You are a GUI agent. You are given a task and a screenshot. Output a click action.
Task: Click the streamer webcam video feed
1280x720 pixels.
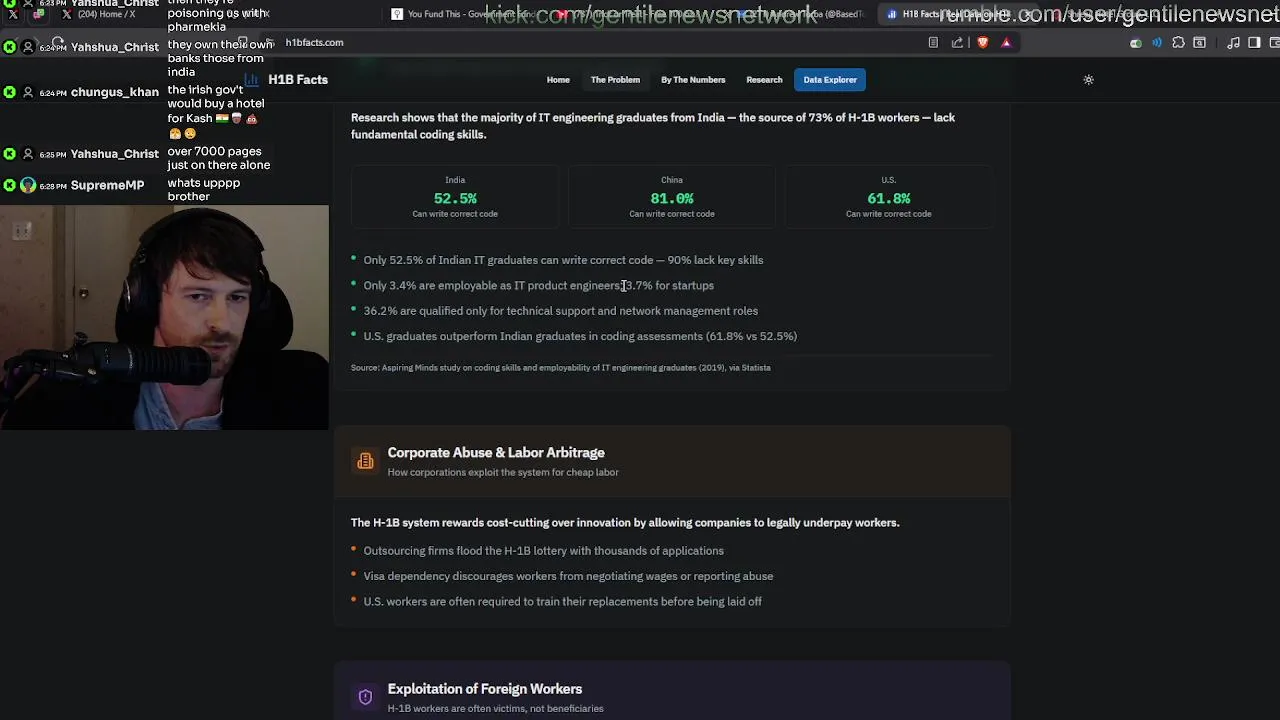coord(164,318)
